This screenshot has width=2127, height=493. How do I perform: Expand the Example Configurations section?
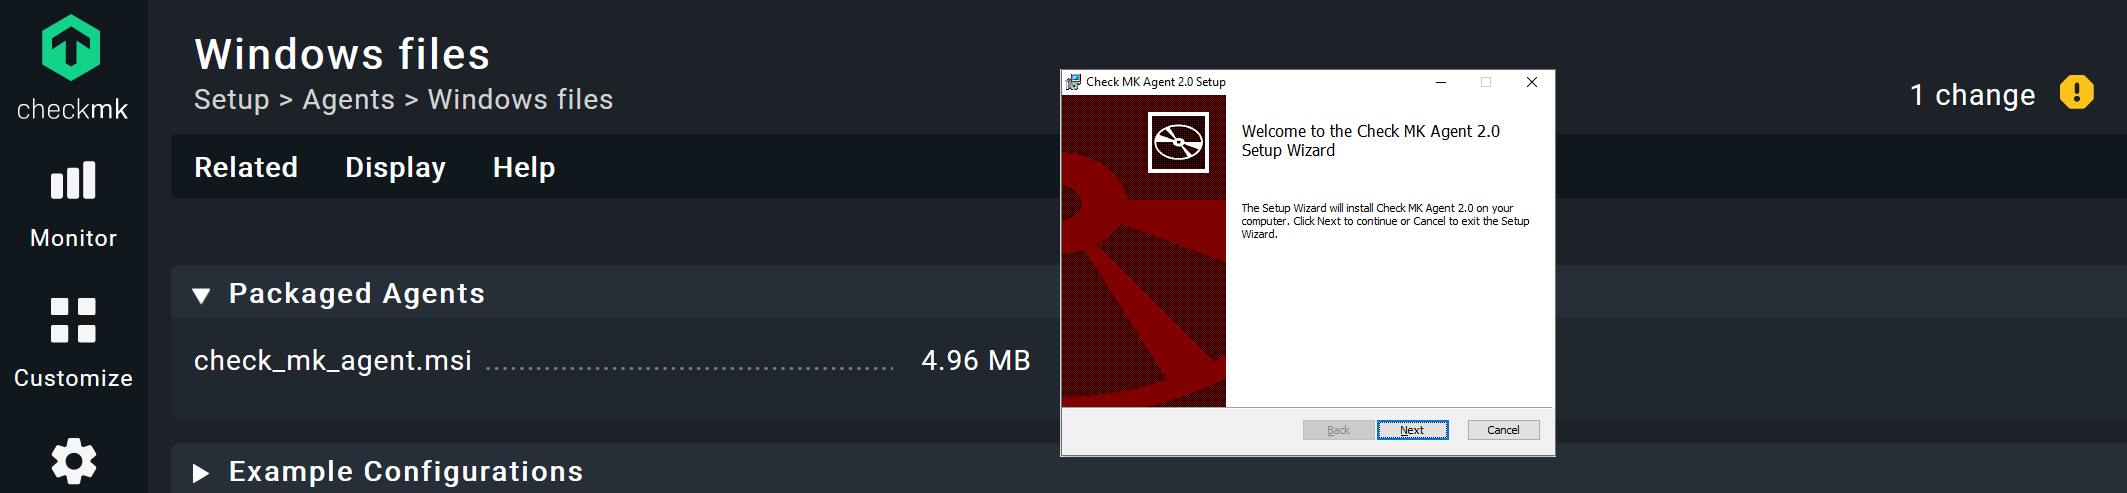[x=201, y=473]
